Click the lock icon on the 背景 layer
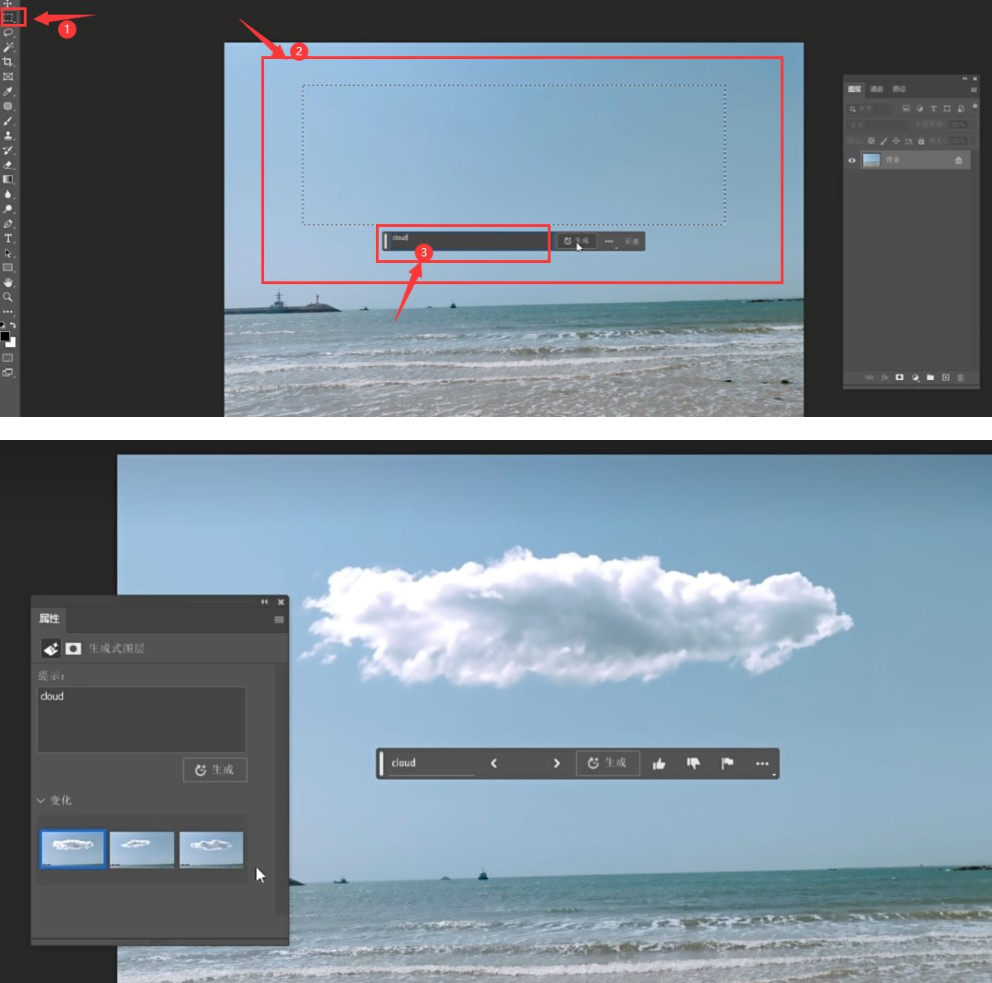 [959, 160]
